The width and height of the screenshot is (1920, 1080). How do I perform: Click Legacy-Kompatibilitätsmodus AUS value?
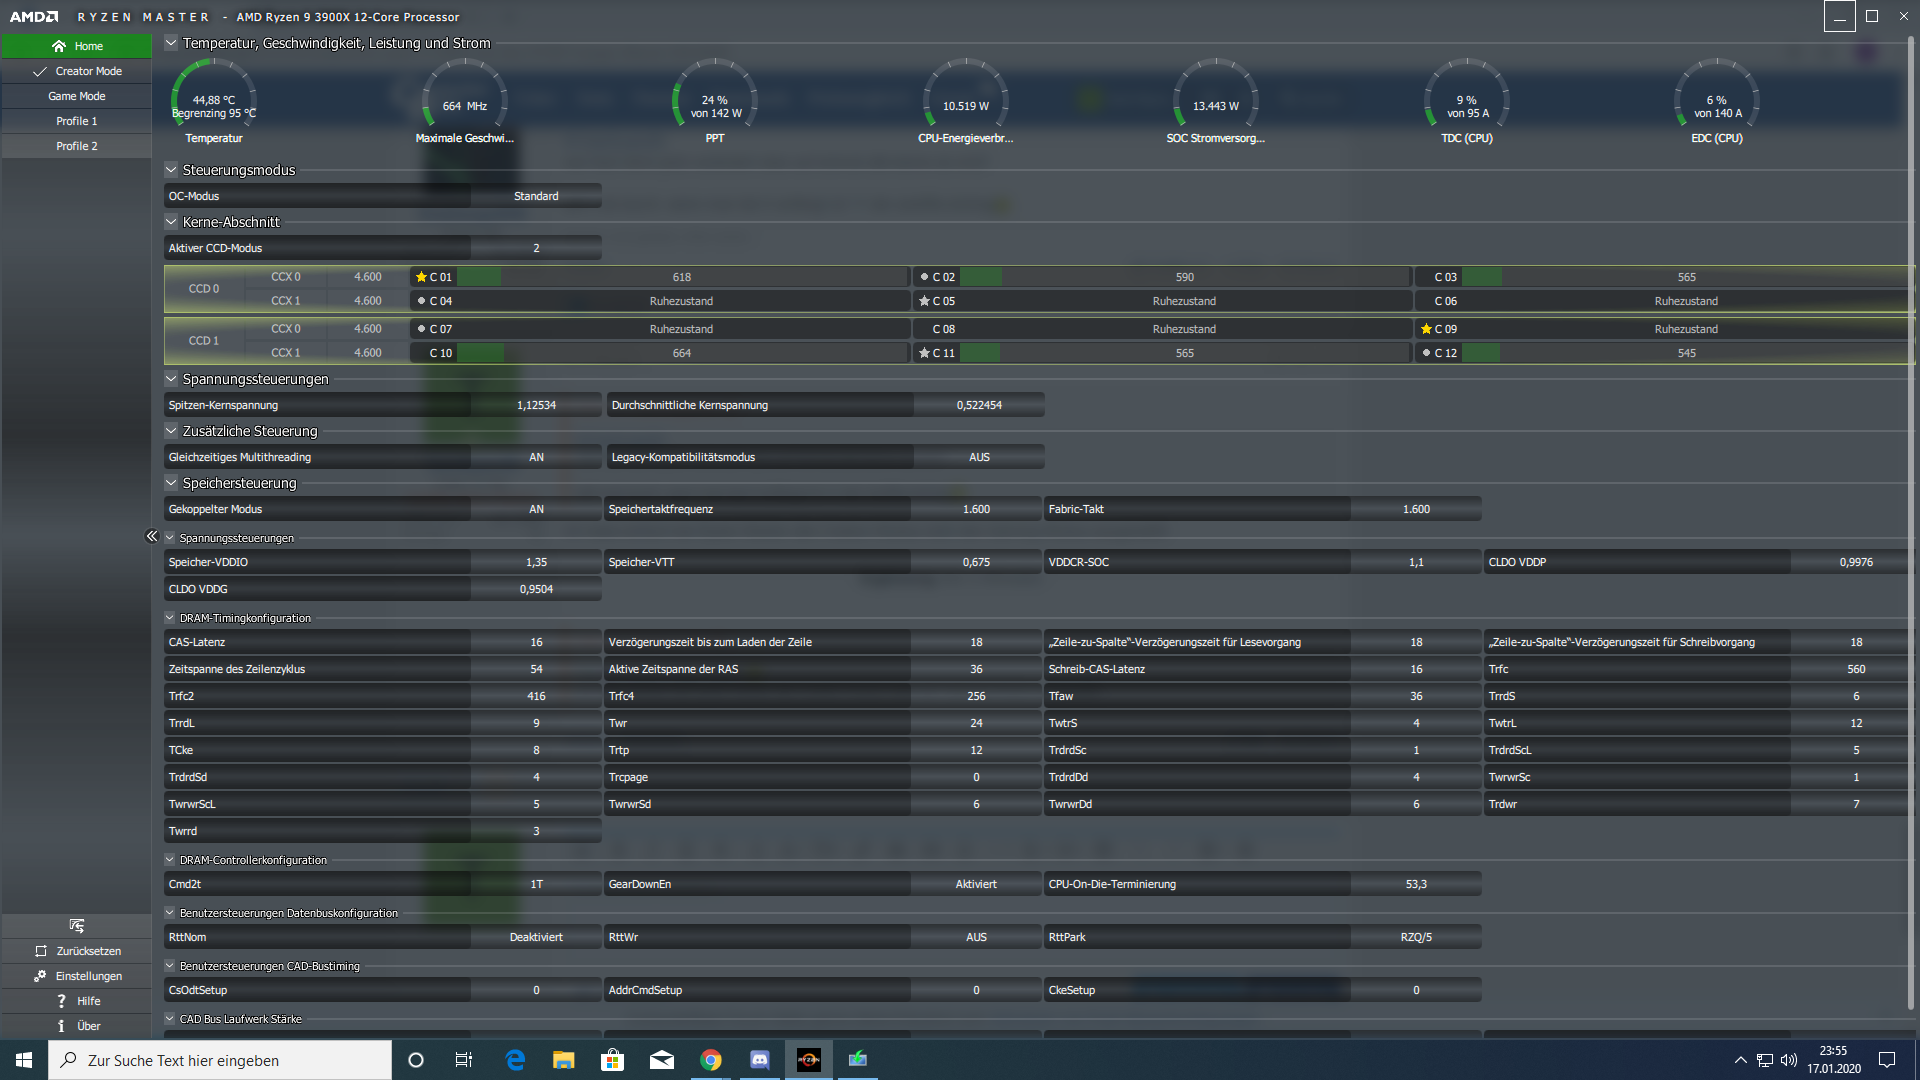(979, 457)
